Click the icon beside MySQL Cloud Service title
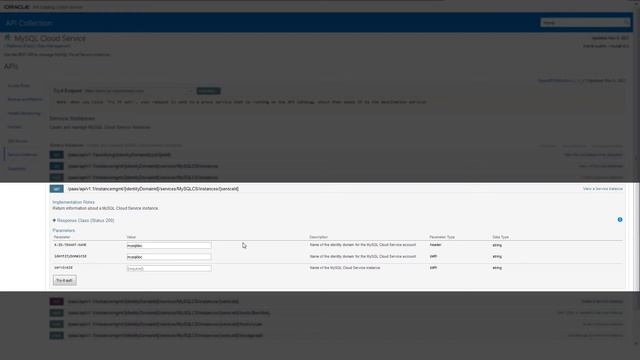 point(7,38)
